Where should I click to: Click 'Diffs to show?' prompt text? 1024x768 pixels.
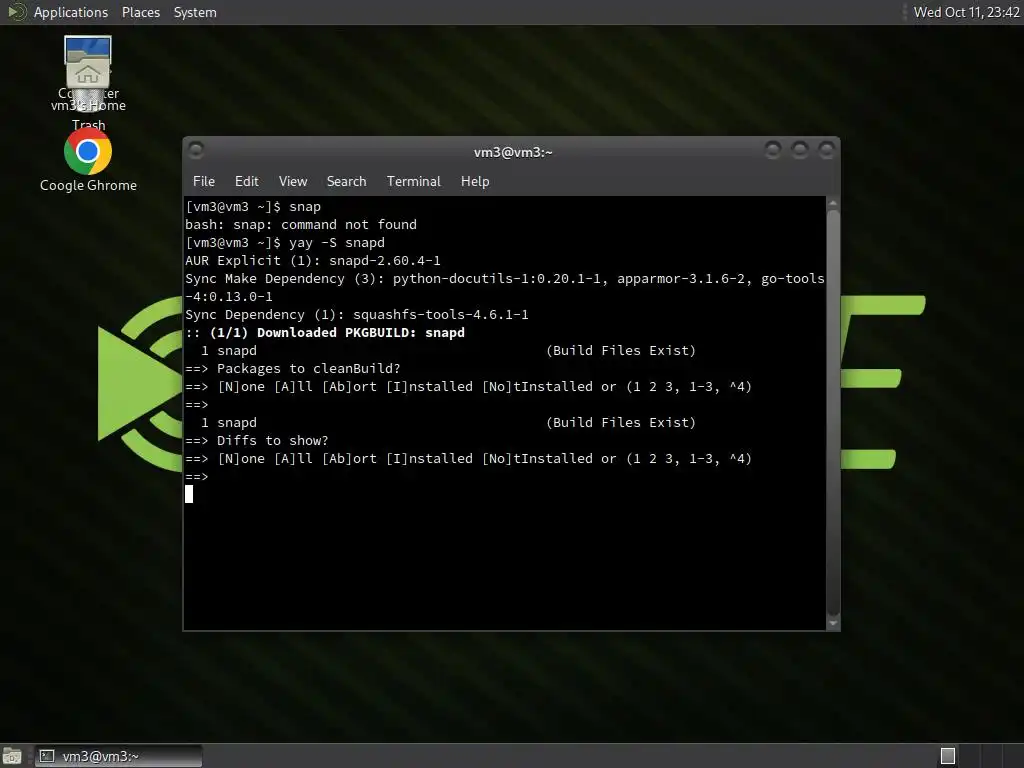coord(272,441)
